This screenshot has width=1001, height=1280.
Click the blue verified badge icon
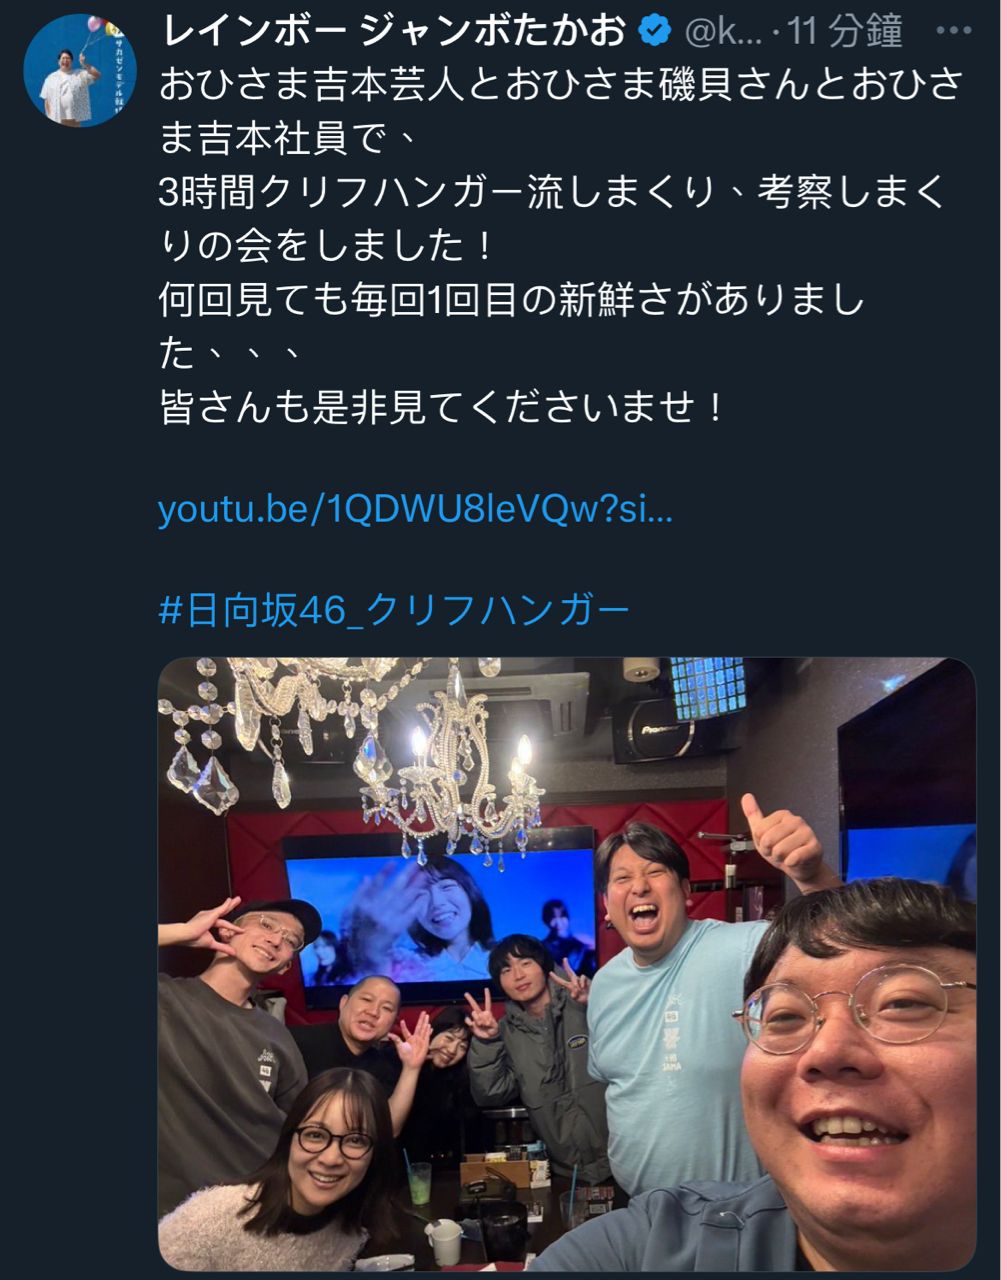coord(655,32)
